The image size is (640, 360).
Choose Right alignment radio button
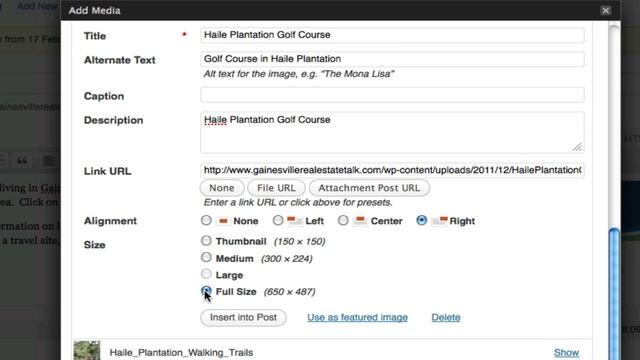click(x=422, y=221)
